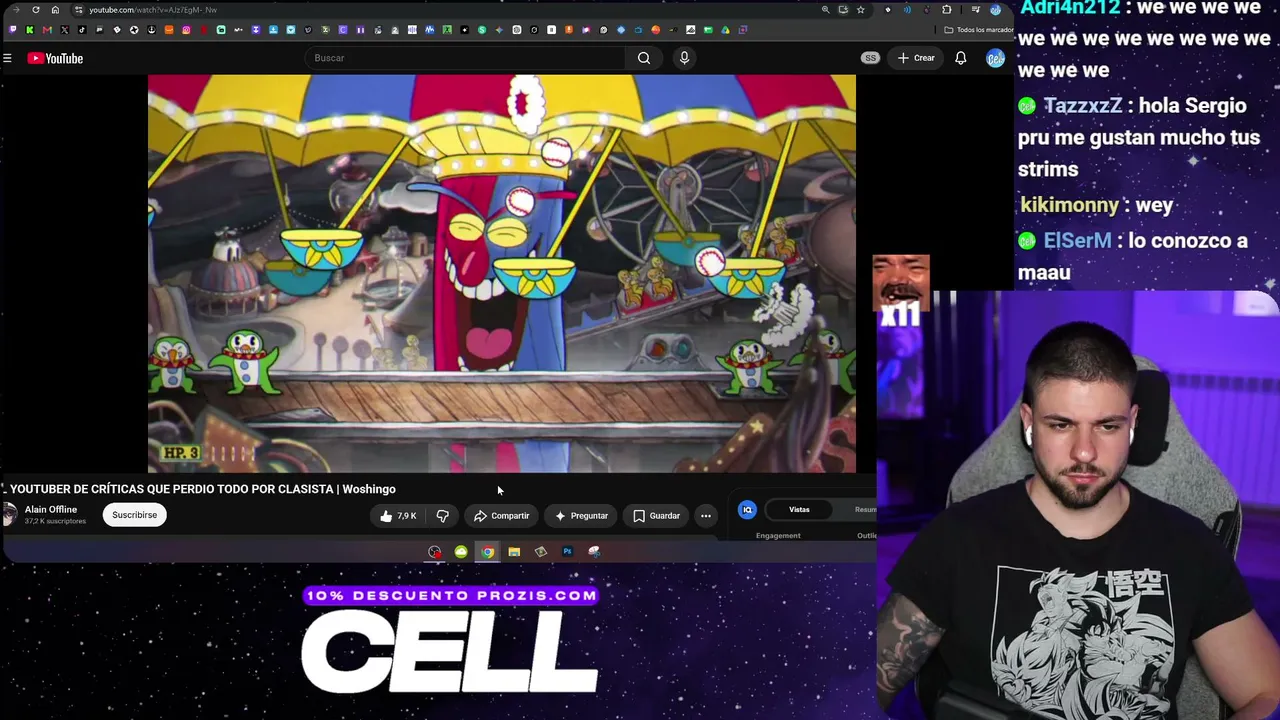
Task: Reload the page in the browser
Action: point(36,10)
